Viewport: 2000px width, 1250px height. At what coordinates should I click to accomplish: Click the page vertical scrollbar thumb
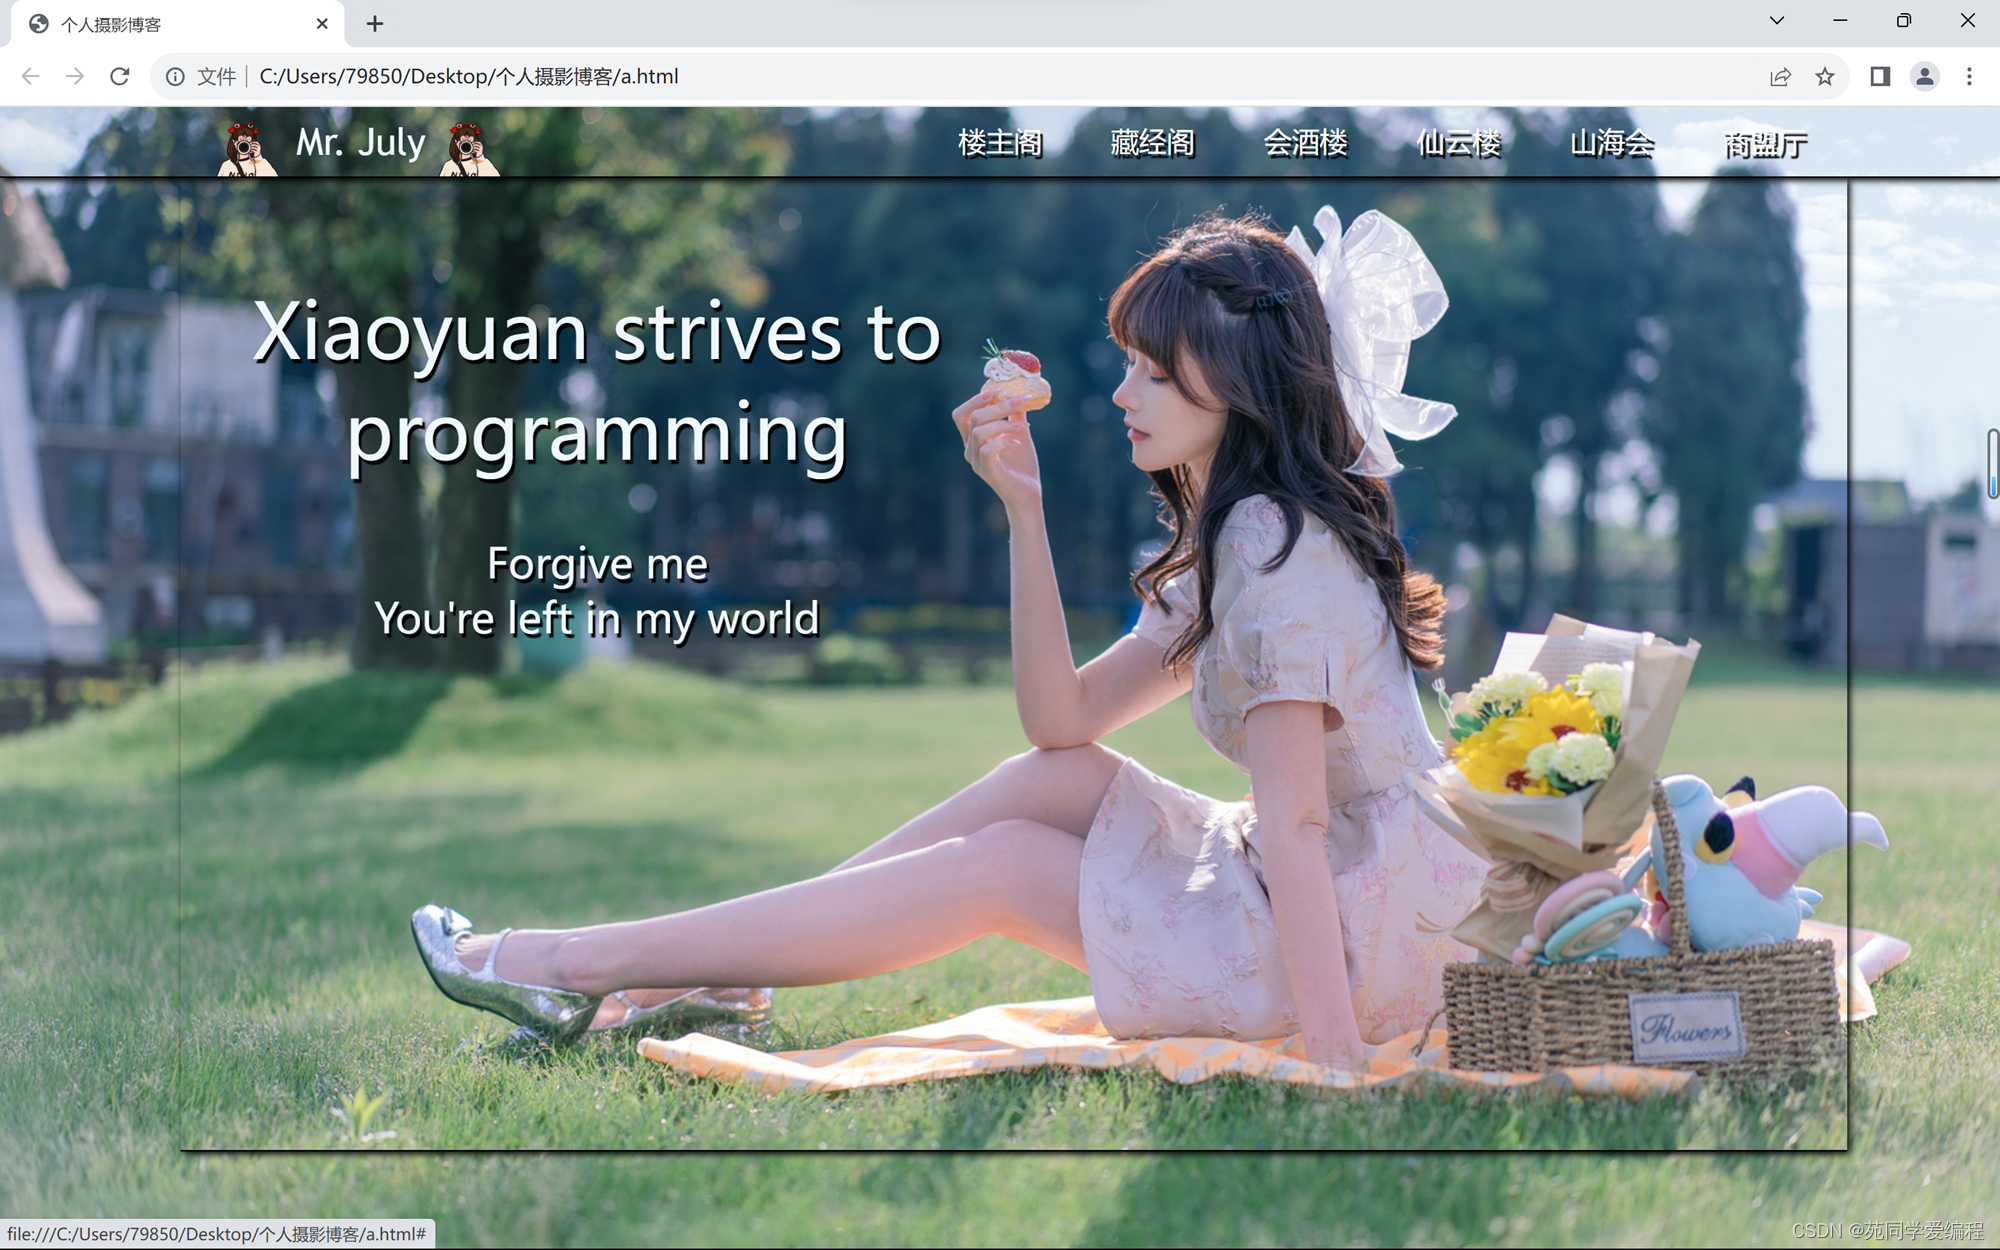click(1992, 463)
